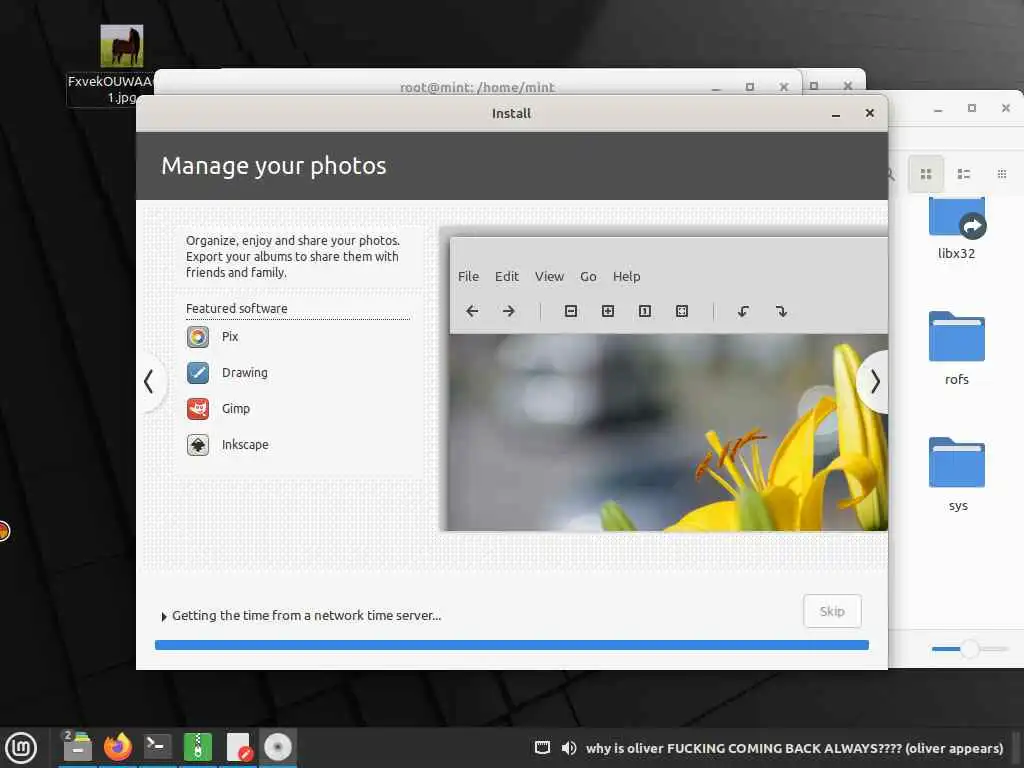Select the sys folder in file manager

(x=957, y=475)
